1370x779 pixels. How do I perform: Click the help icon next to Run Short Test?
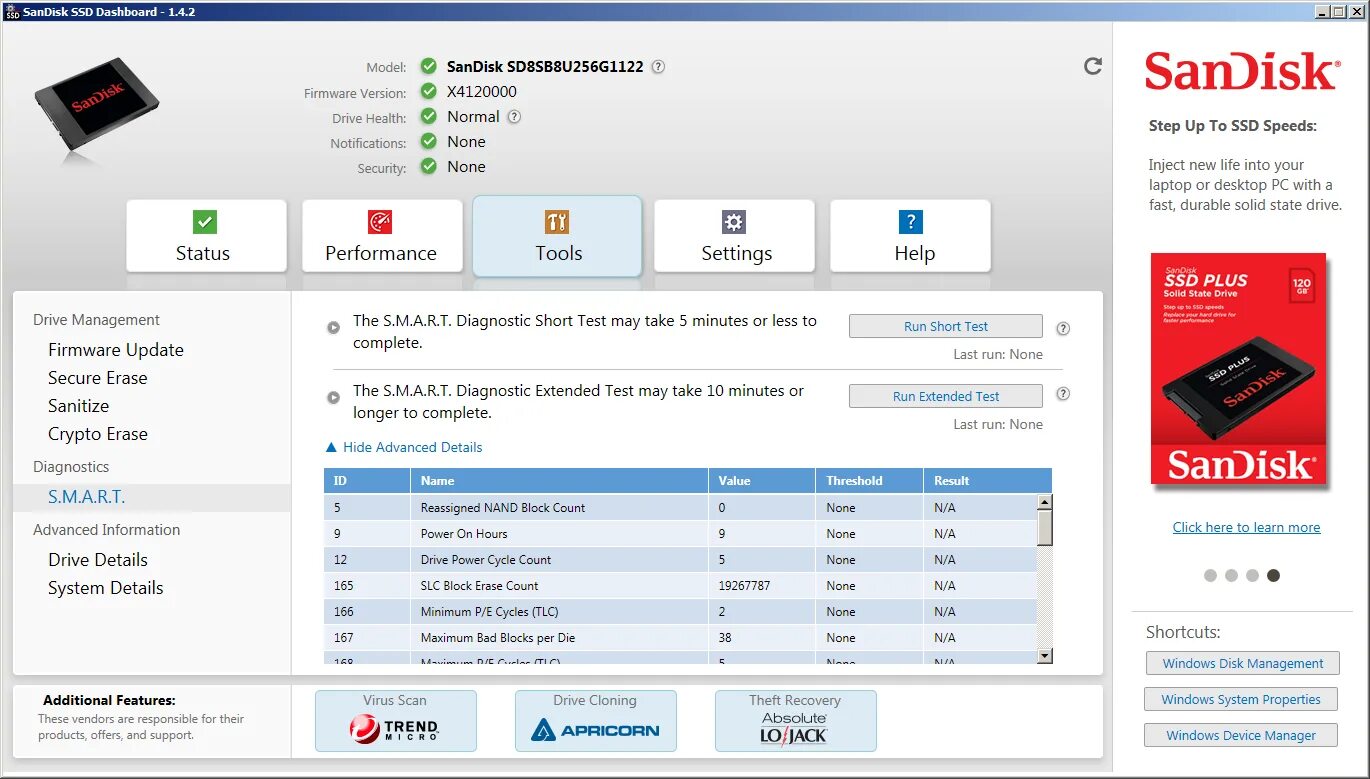click(1063, 328)
